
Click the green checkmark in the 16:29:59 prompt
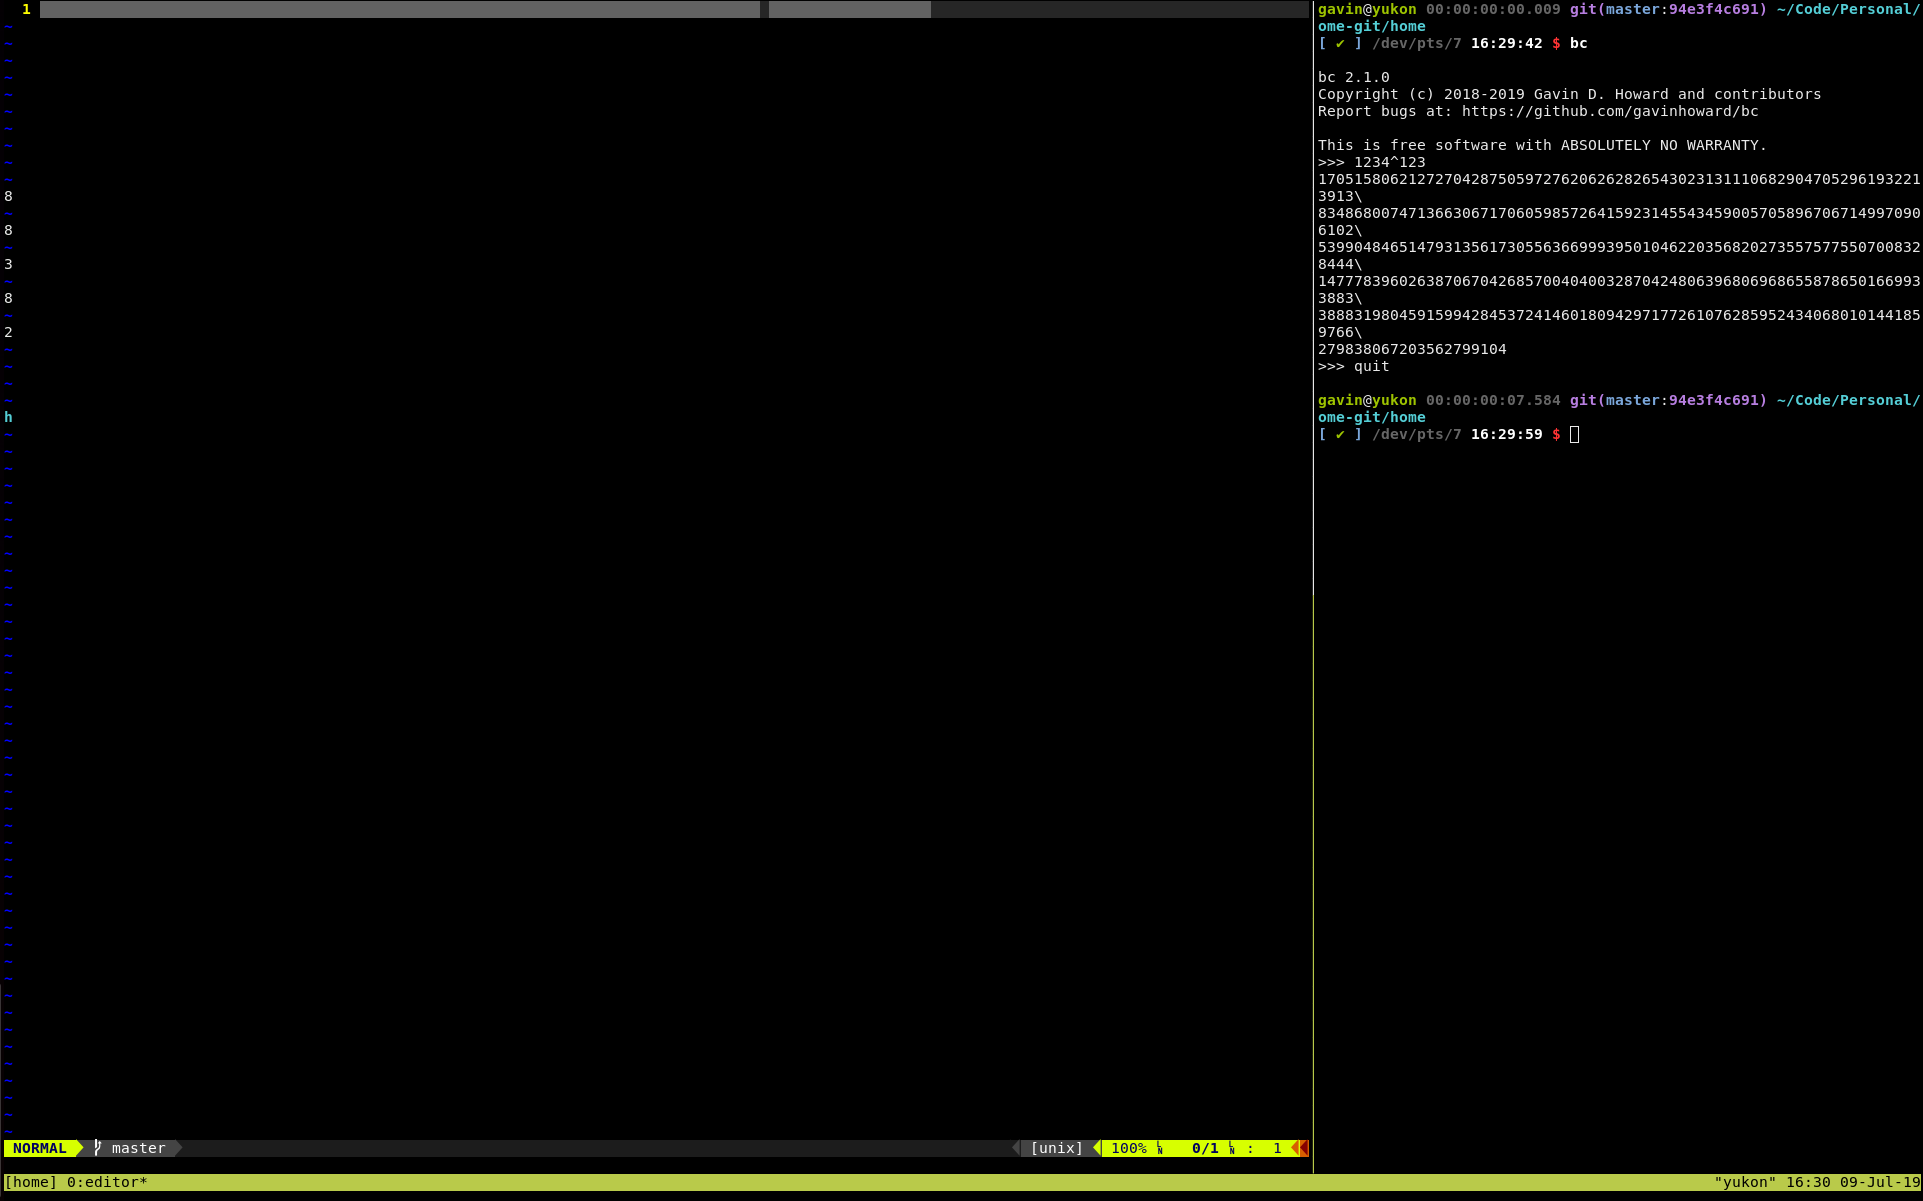point(1340,434)
